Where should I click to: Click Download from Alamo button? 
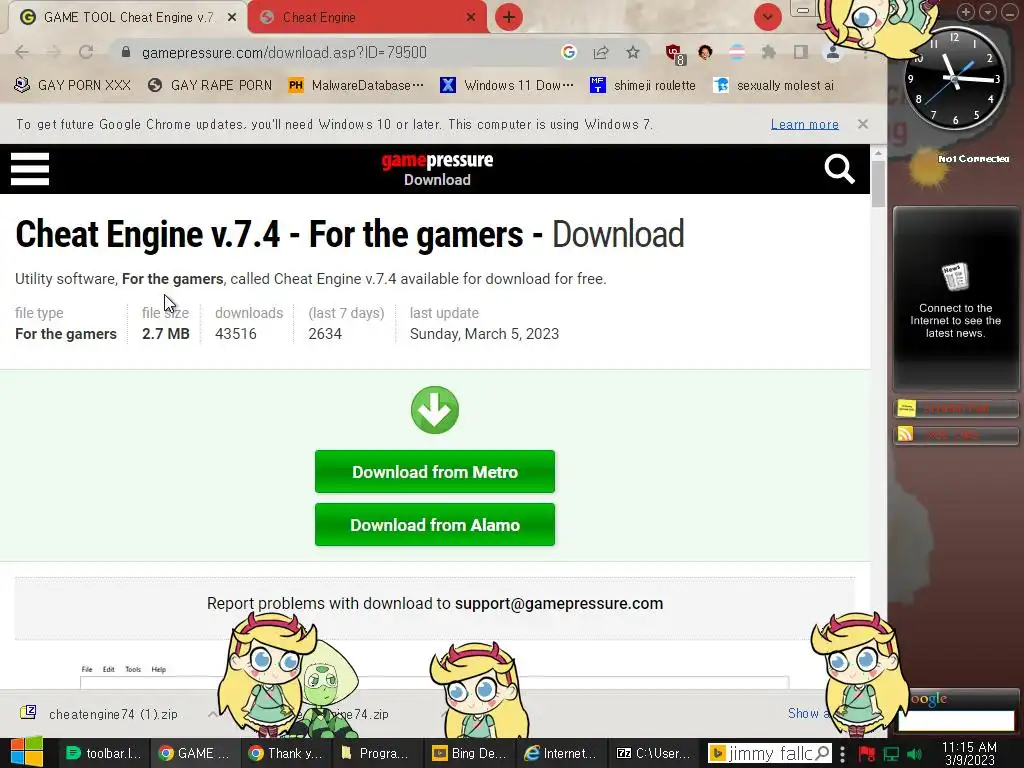pos(435,524)
